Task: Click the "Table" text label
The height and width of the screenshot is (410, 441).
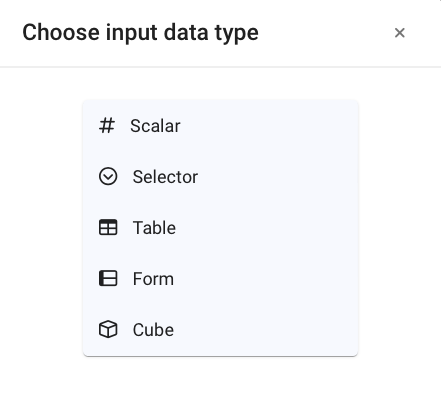Action: click(154, 228)
